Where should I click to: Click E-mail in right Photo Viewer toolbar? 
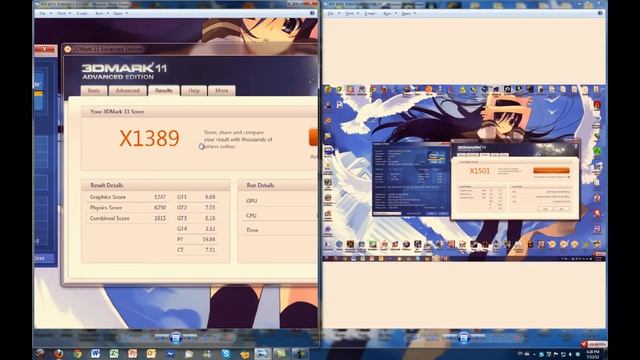[370, 13]
